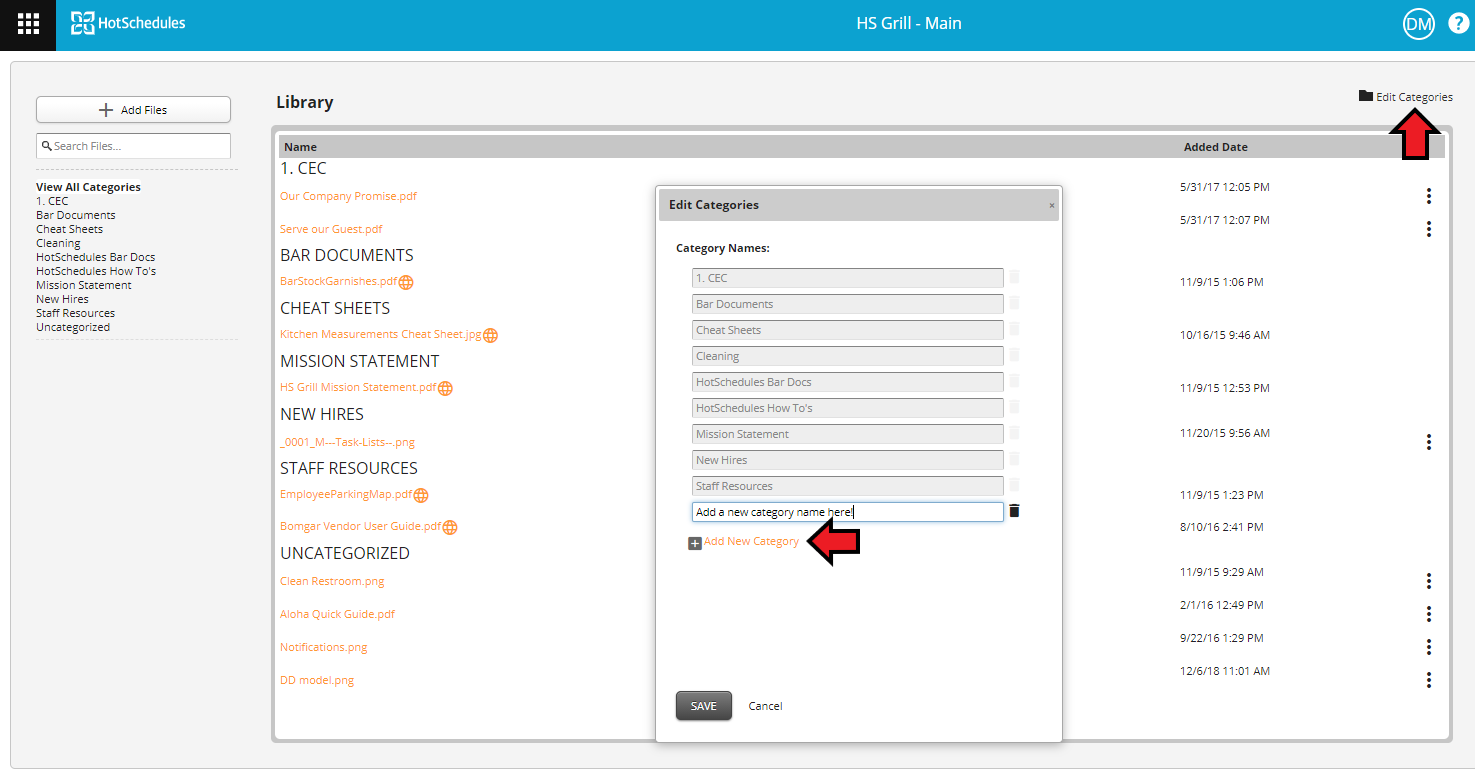Open the help question mark icon
1475x772 pixels.
point(1458,24)
